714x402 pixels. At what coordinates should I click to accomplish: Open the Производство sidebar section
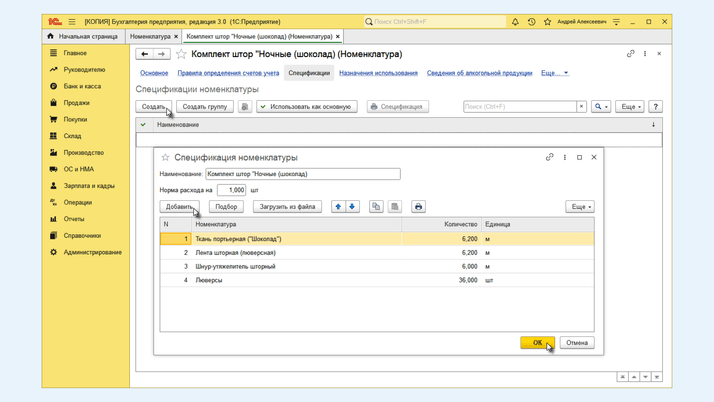tap(84, 152)
